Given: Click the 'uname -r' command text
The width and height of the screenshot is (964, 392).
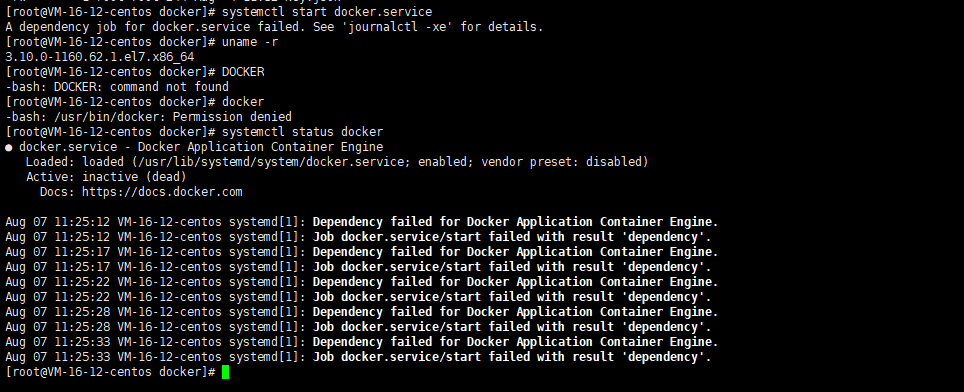Looking at the screenshot, I should point(250,42).
